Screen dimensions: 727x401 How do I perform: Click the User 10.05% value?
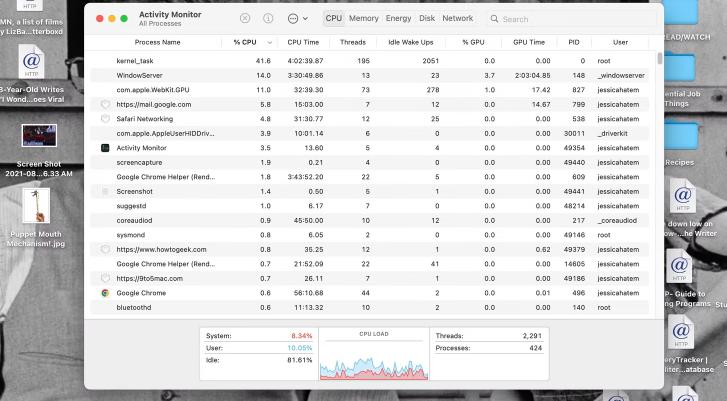[300, 348]
